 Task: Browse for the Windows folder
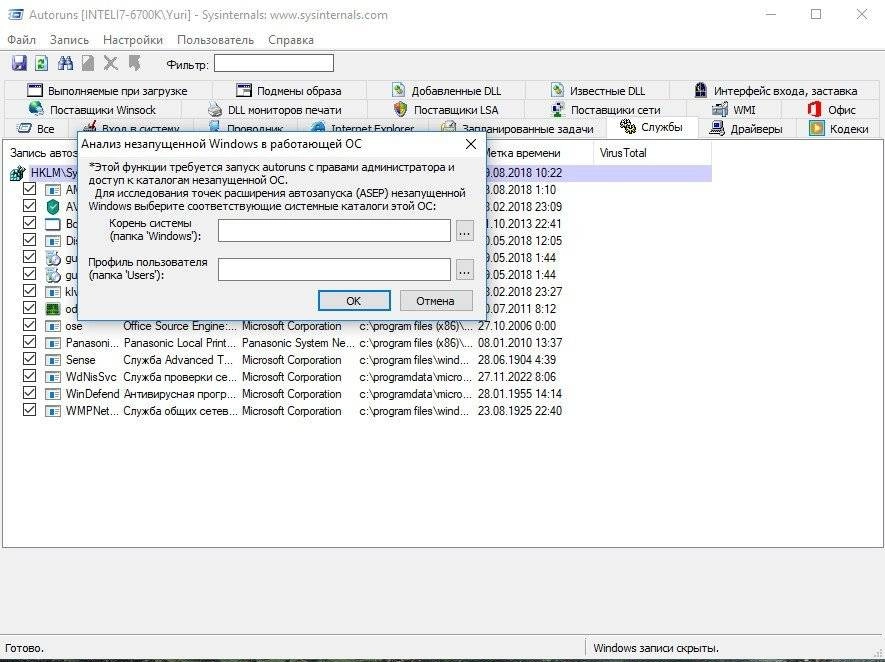[465, 231]
